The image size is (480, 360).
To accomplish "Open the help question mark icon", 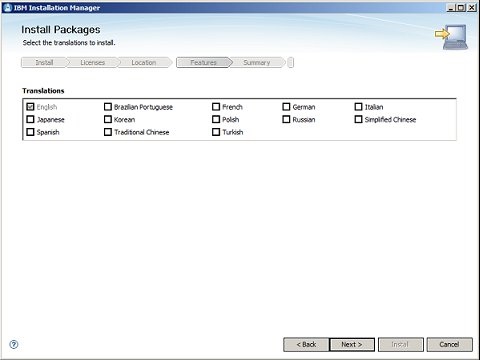I will point(14,344).
